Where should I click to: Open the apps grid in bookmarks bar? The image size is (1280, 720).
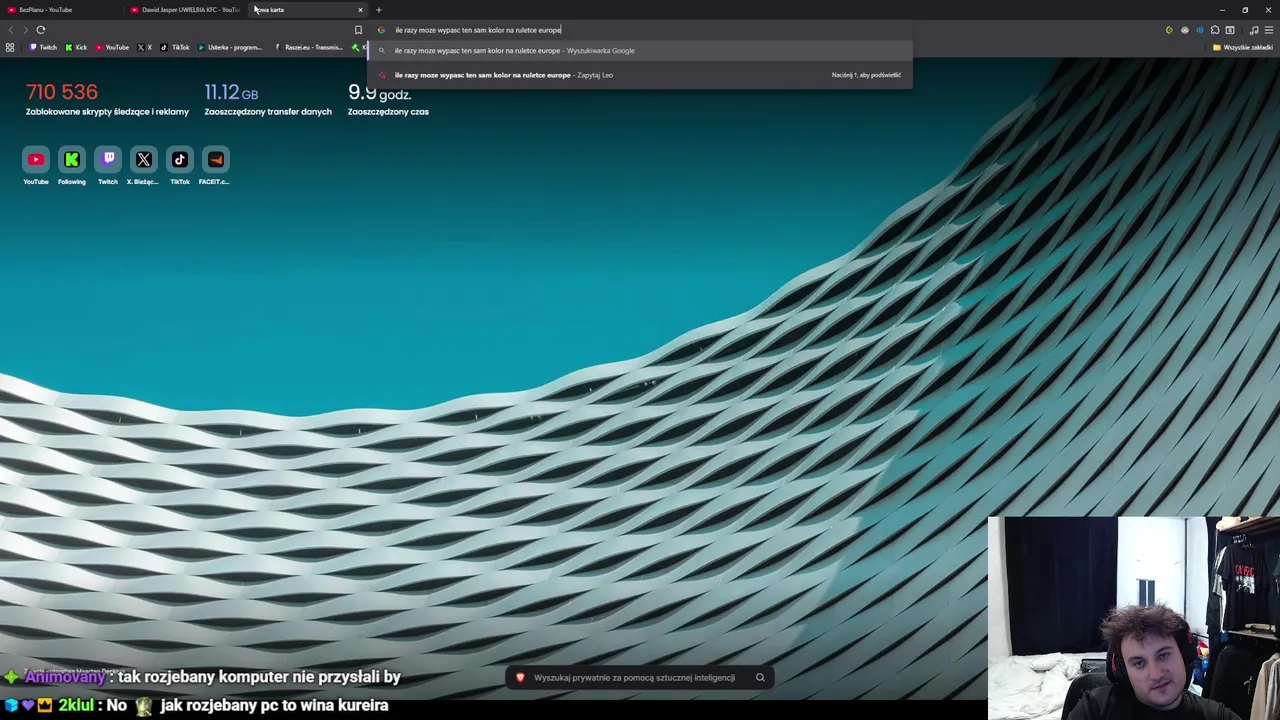[x=10, y=47]
